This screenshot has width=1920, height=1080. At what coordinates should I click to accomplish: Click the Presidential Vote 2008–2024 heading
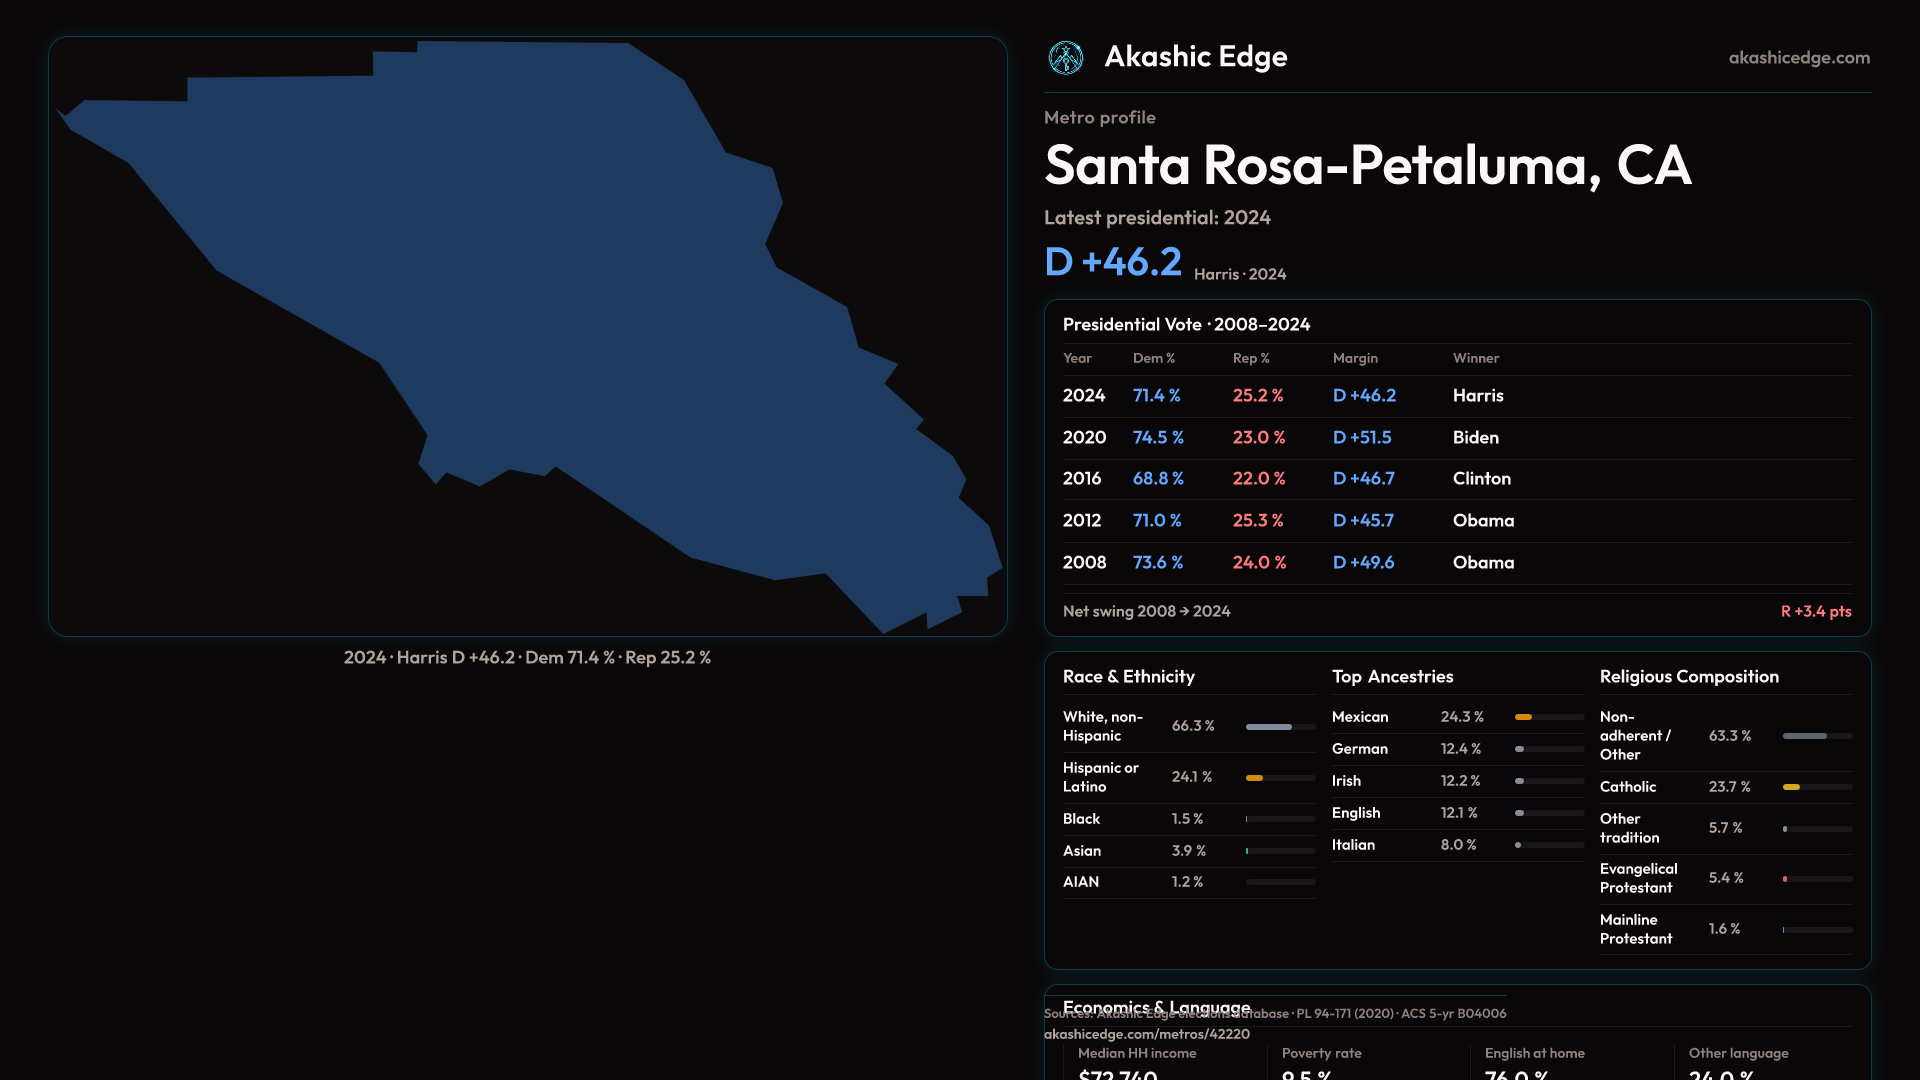(1186, 325)
